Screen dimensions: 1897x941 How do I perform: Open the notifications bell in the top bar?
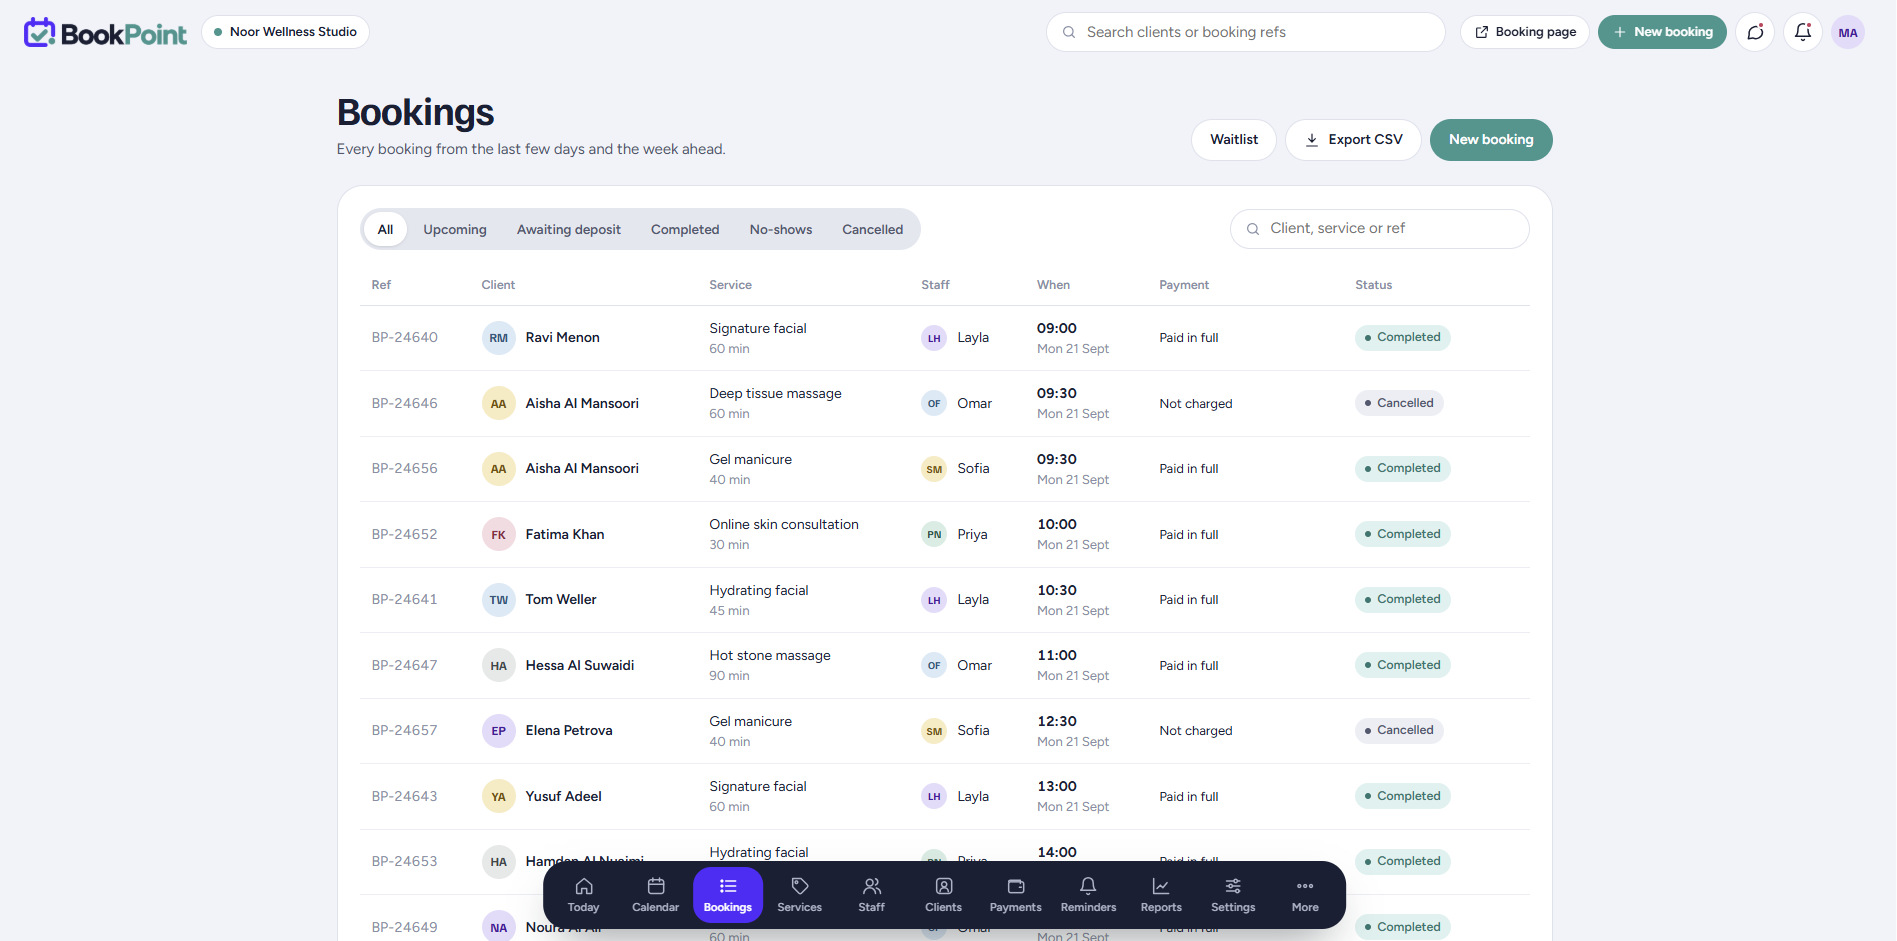1803,32
